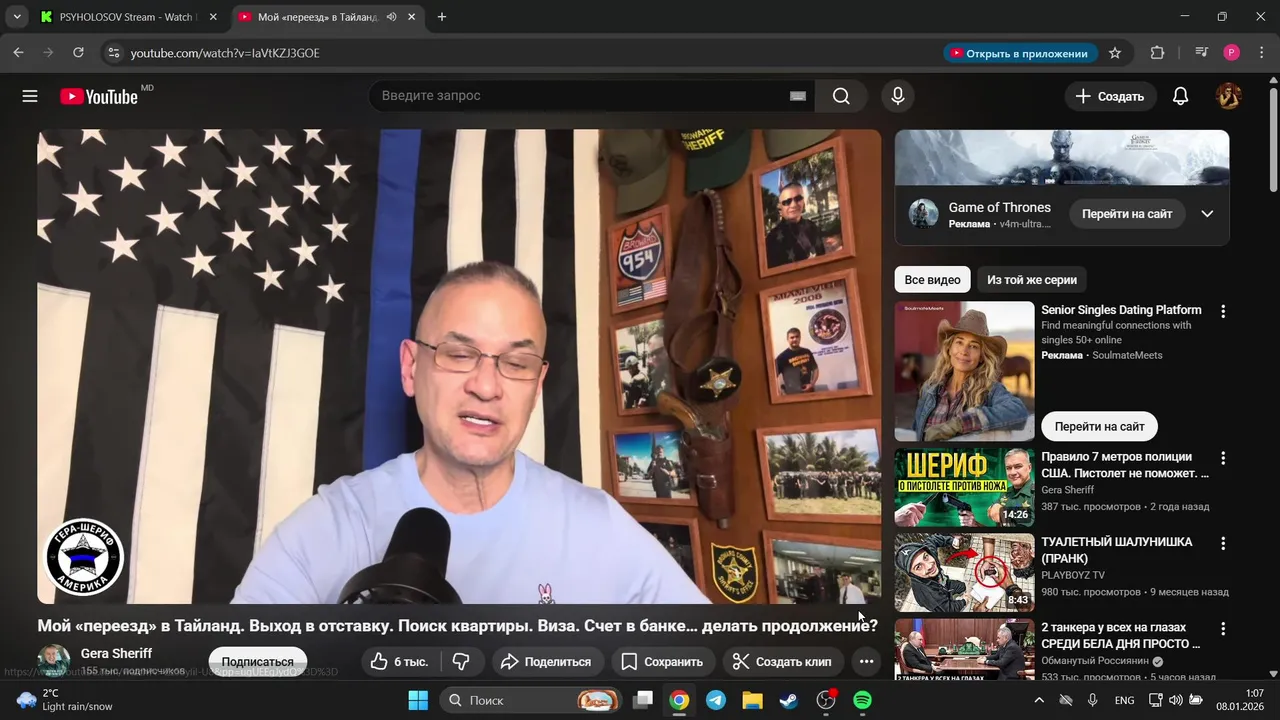Close the PSYHOLOSOV Stream tab
Screen dimensions: 1280x720
click(213, 17)
